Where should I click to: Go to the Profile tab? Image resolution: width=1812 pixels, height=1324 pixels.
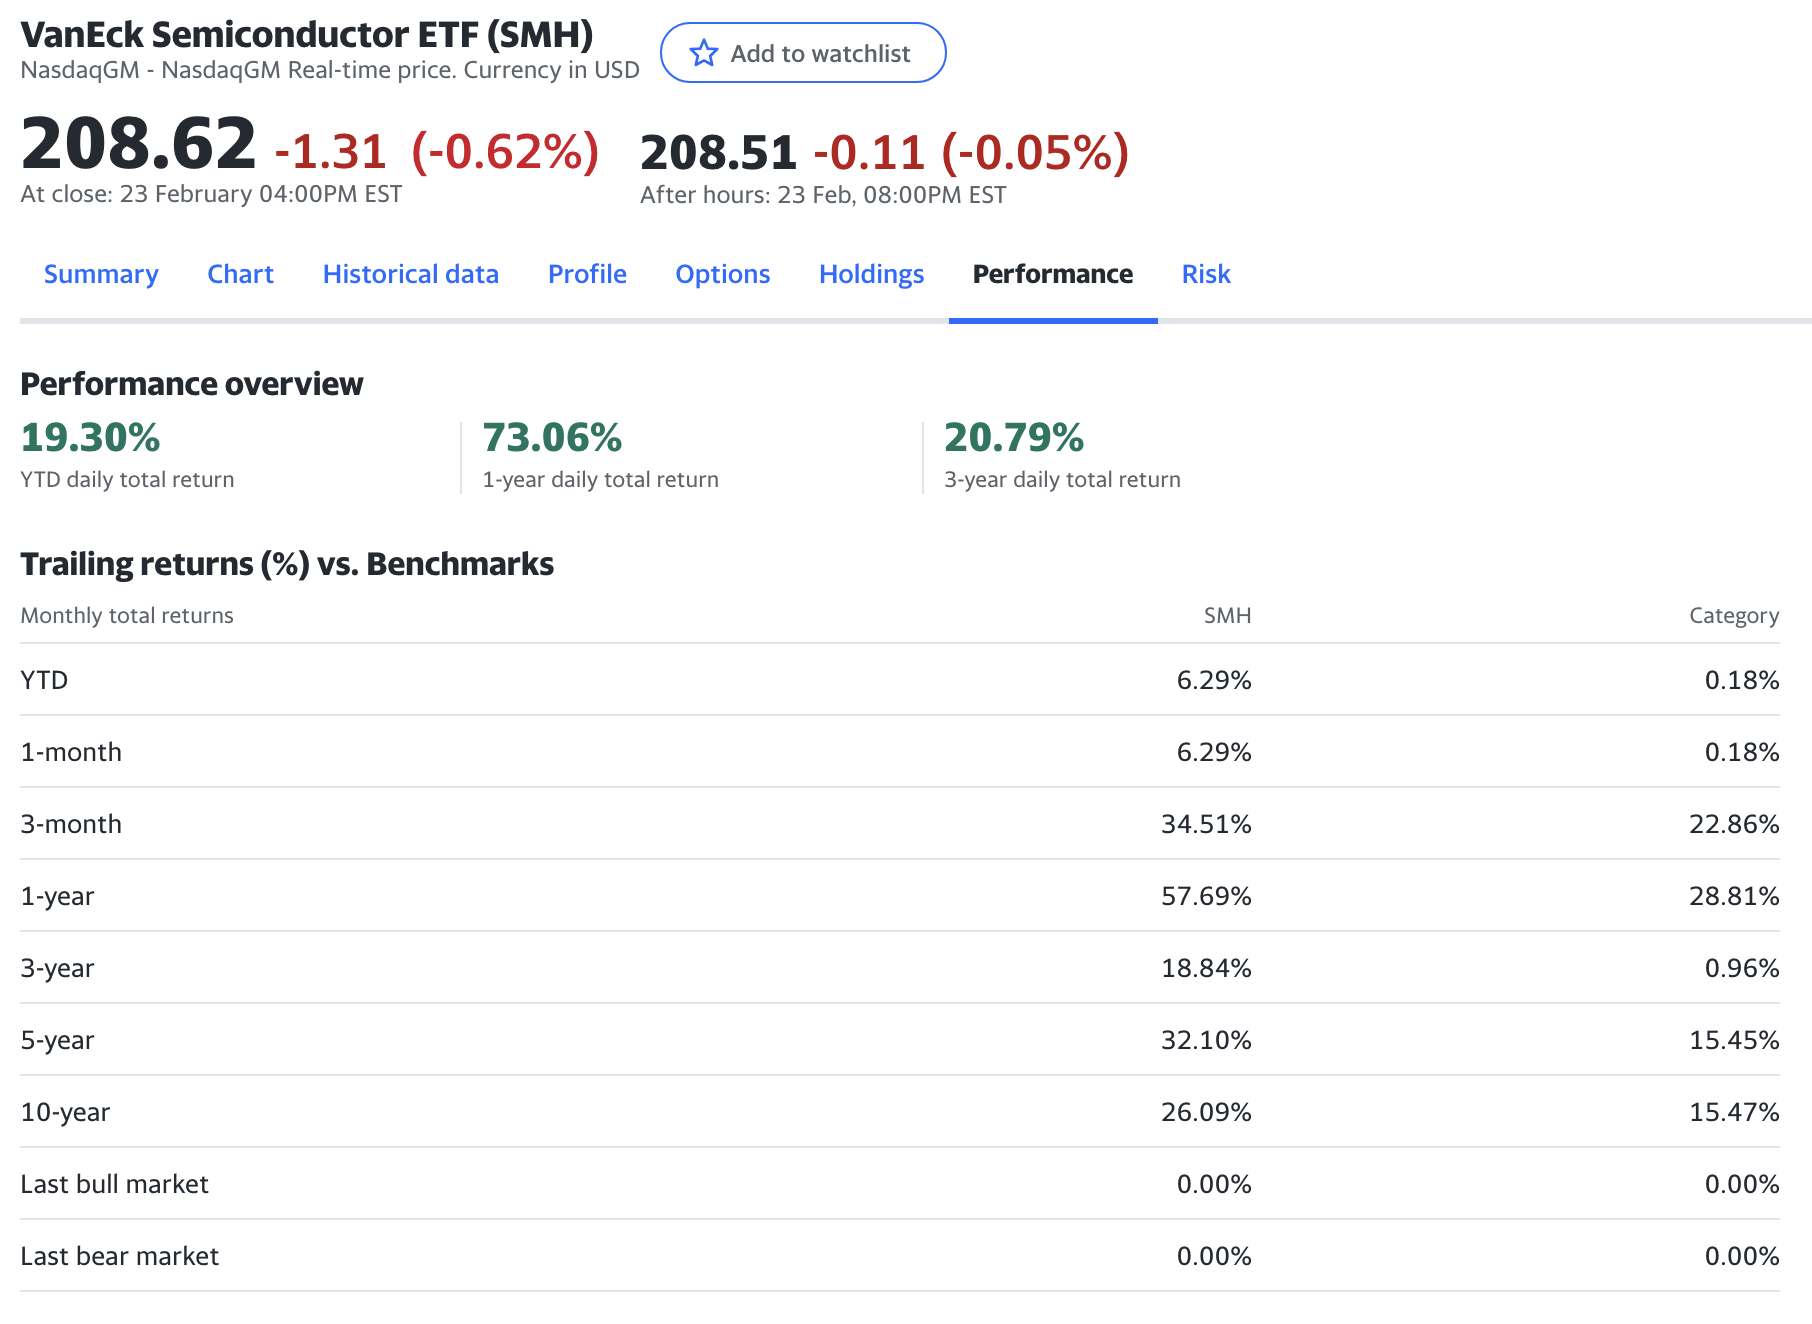pyautogui.click(x=587, y=274)
